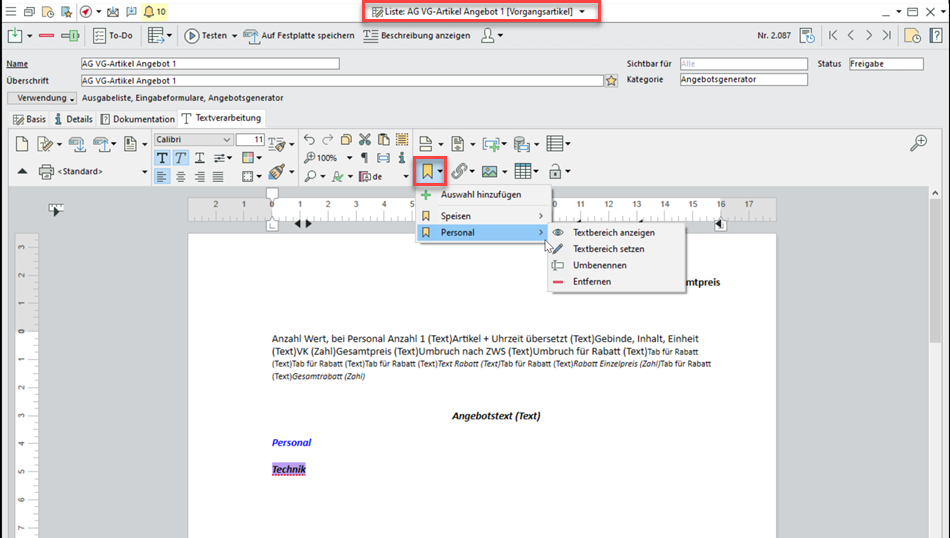This screenshot has width=950, height=538.
Task: Expand the Verwendung dropdown button
Action: (x=42, y=98)
